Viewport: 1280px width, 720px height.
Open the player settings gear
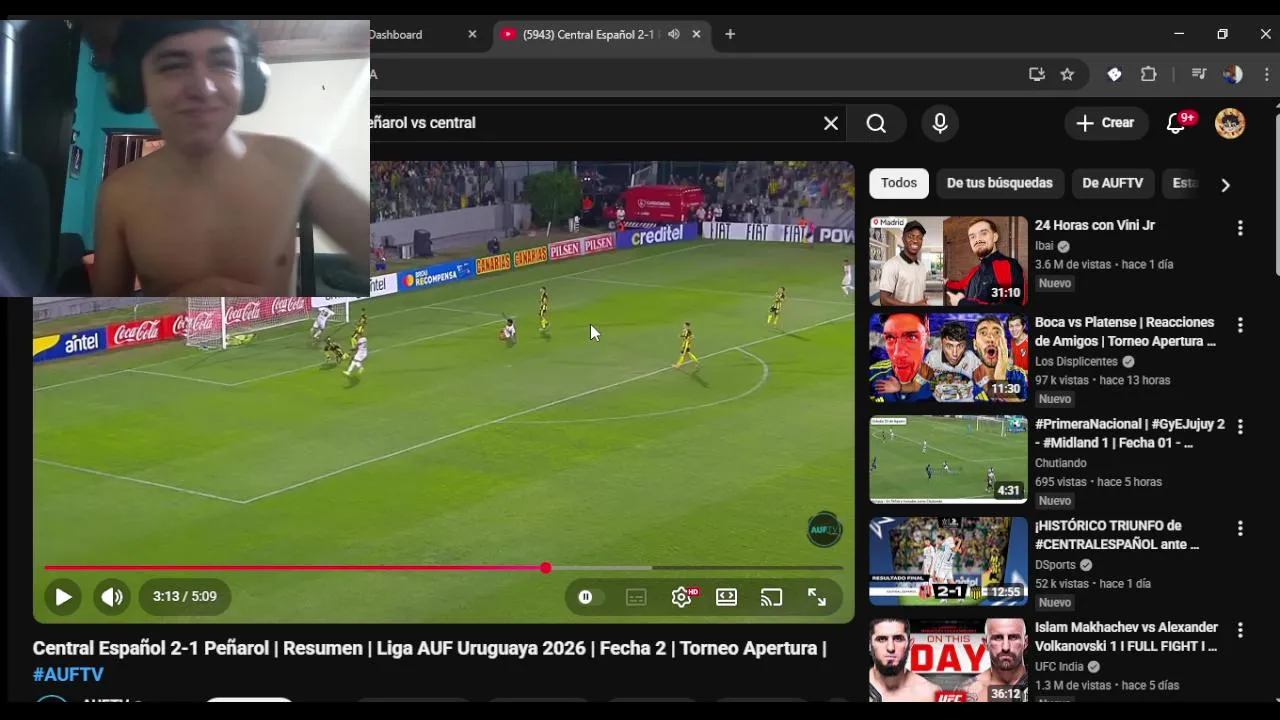[682, 597]
